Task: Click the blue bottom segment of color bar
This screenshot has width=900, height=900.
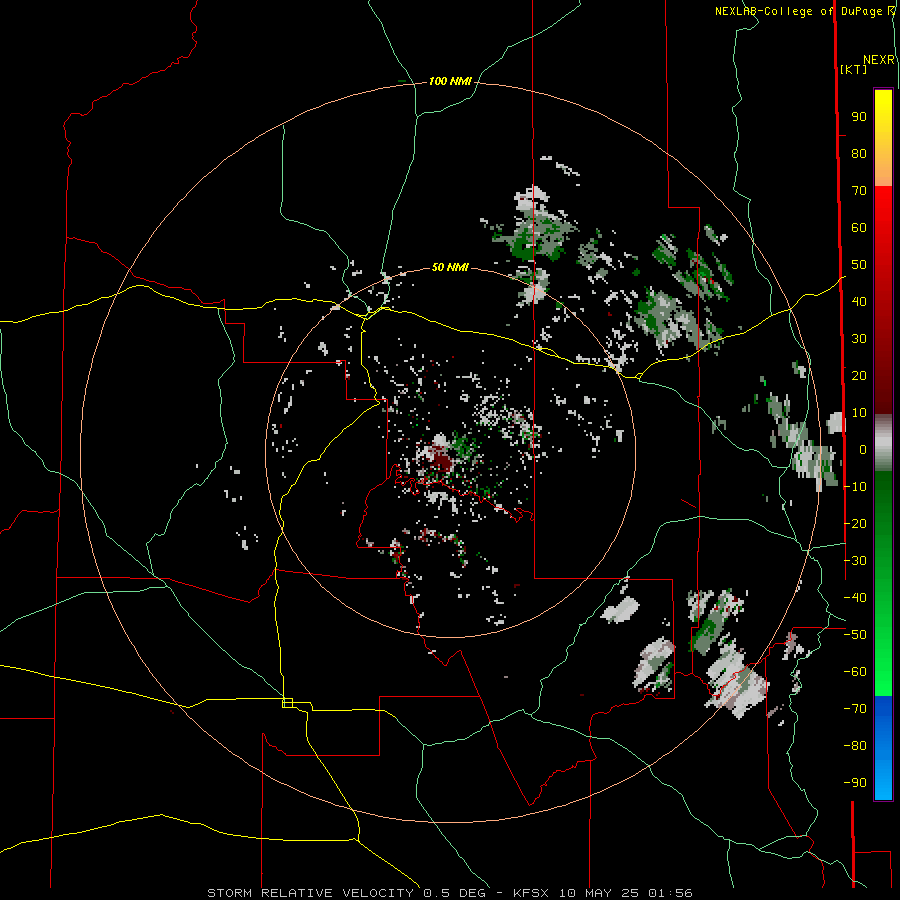Action: pyautogui.click(x=883, y=747)
